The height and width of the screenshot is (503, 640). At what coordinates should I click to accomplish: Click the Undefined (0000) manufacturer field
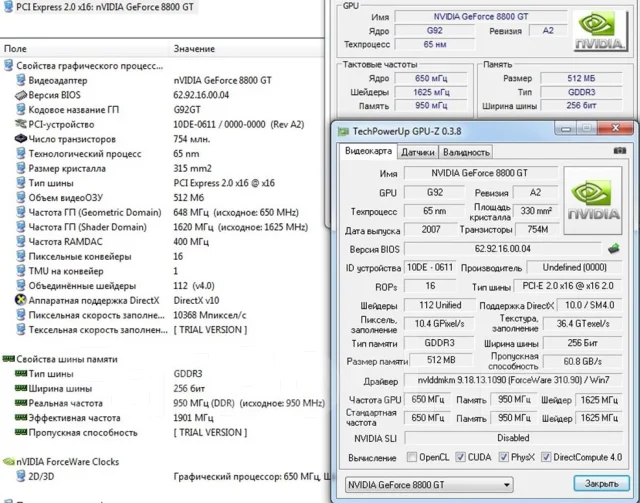[574, 267]
